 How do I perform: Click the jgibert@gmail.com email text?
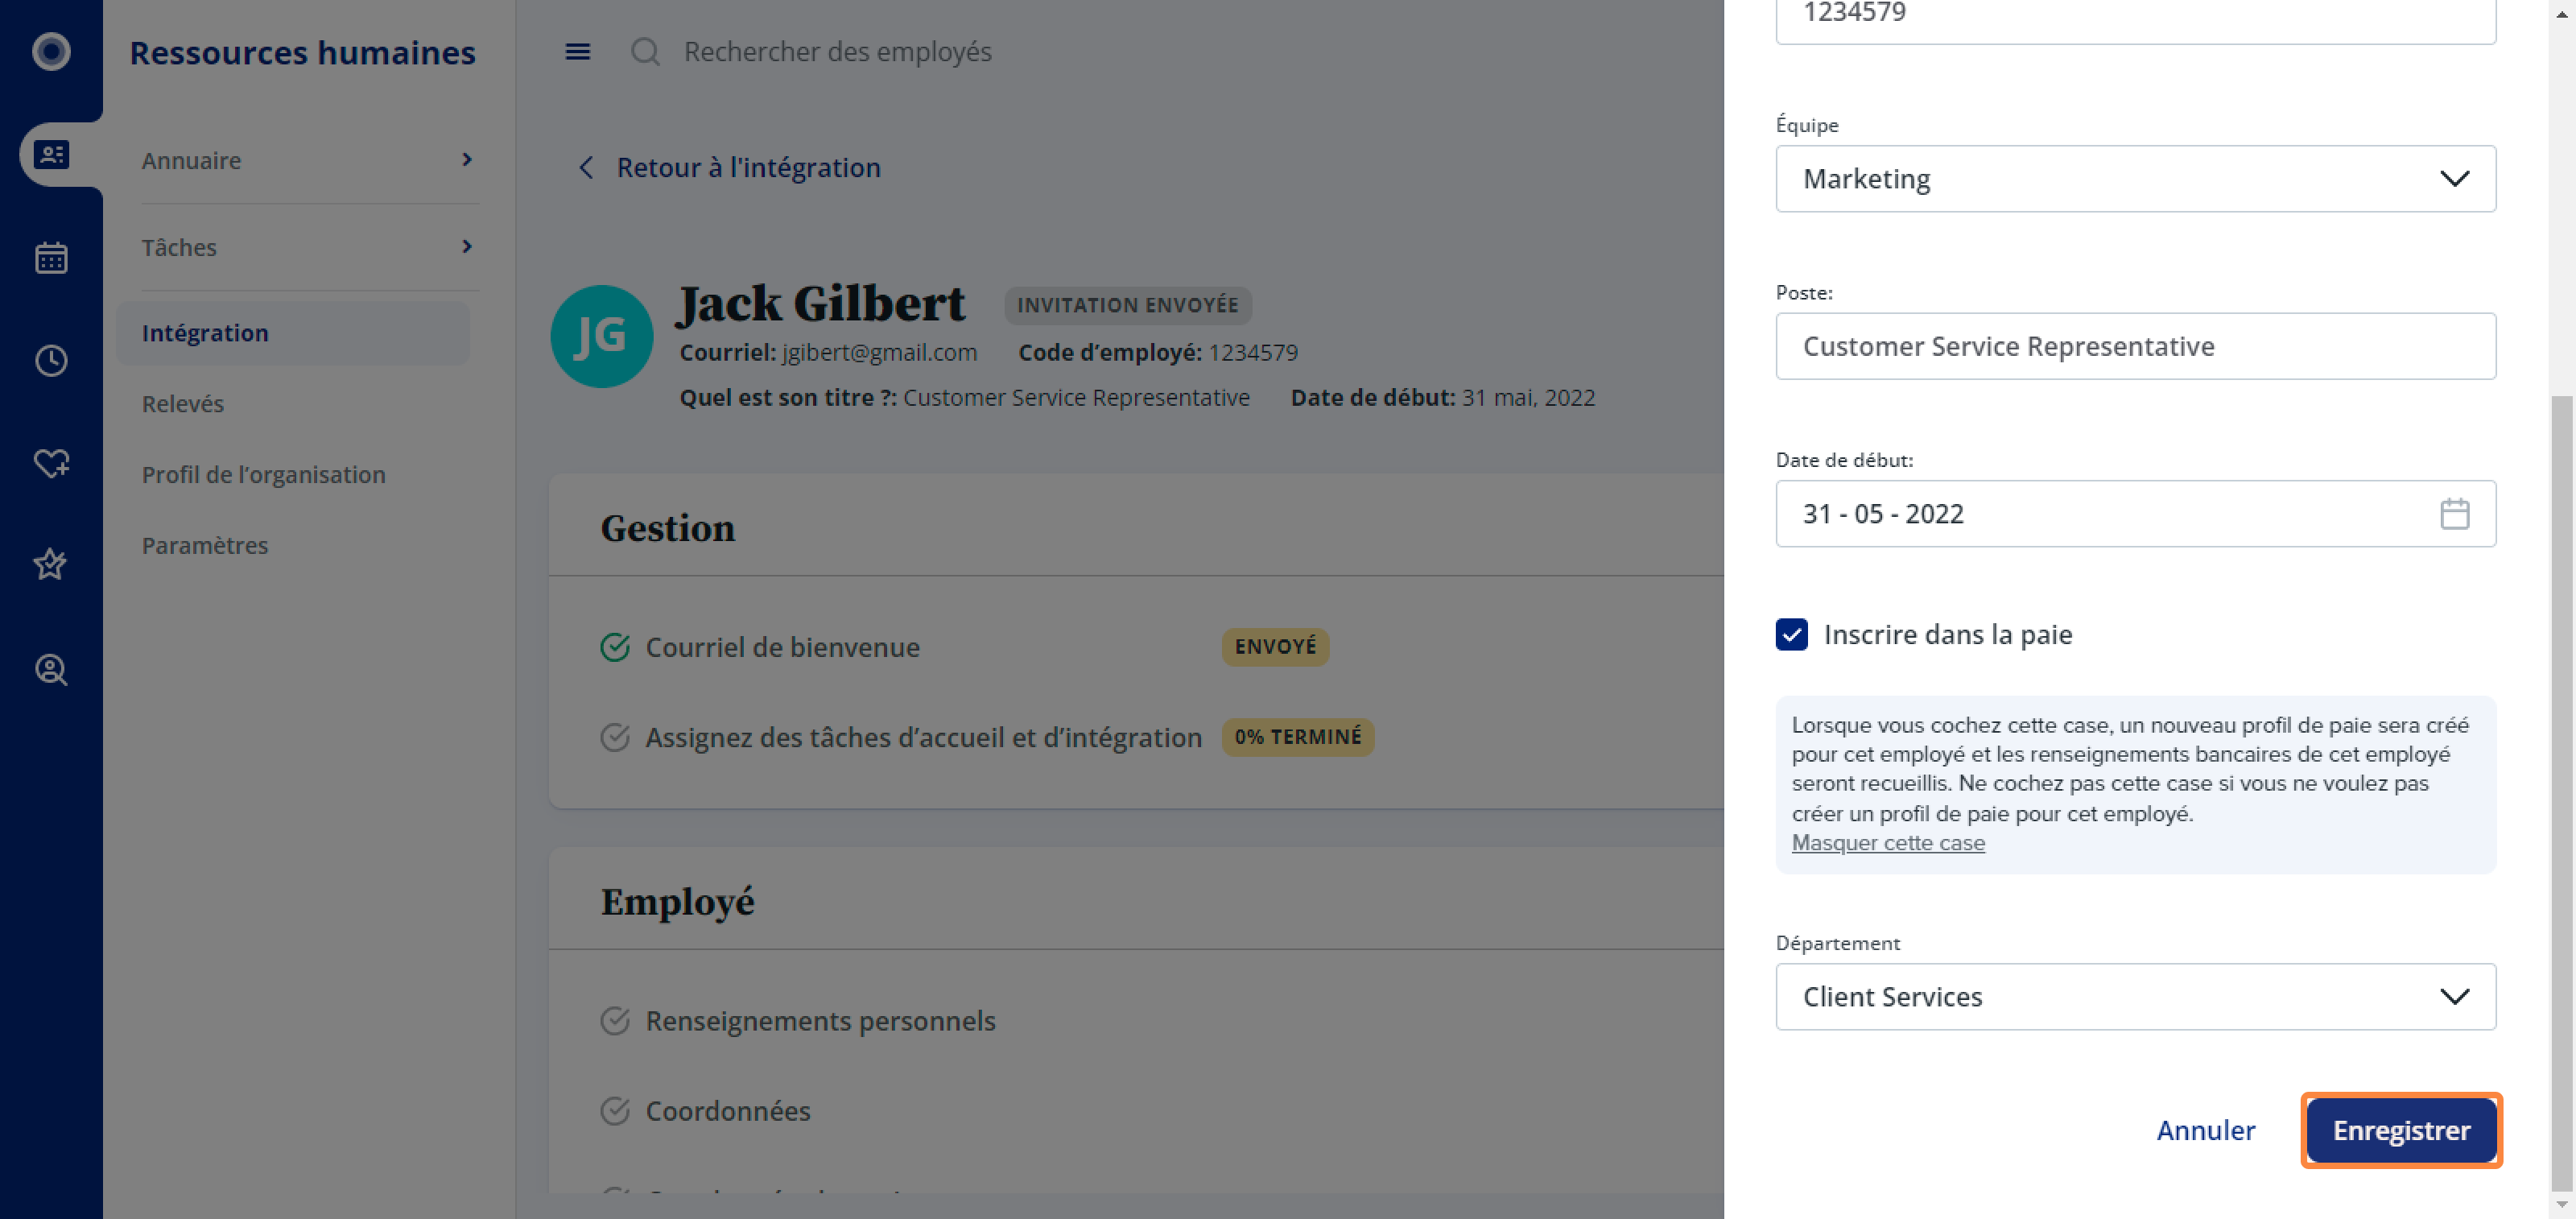(x=879, y=353)
